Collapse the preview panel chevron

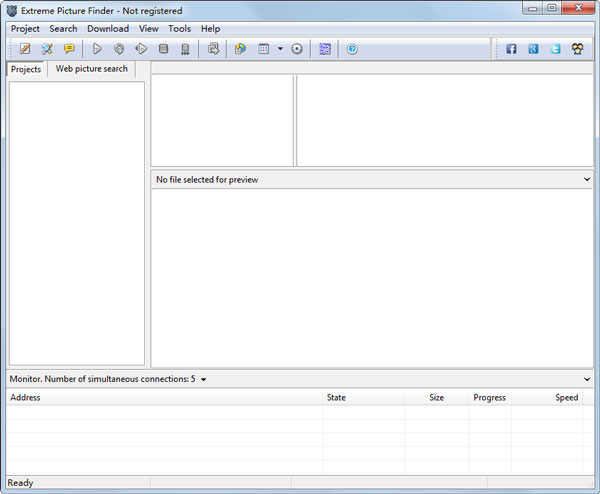[x=587, y=179]
